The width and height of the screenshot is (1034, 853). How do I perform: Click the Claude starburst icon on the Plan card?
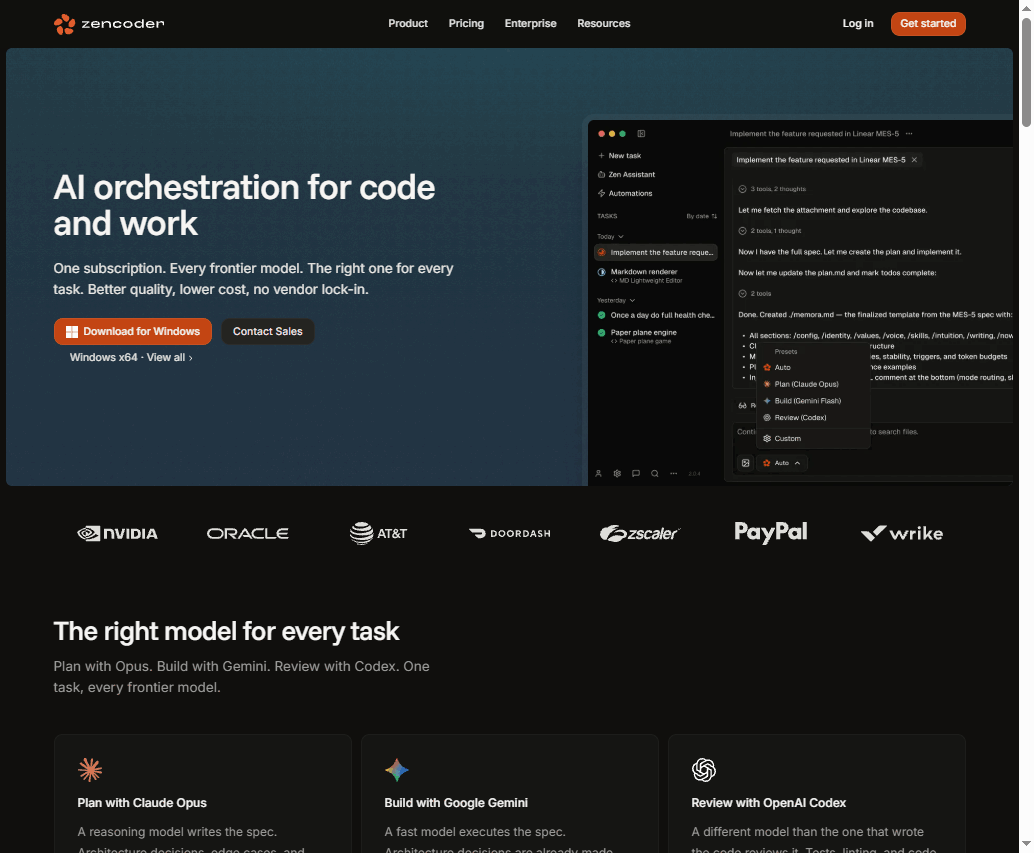pos(90,769)
